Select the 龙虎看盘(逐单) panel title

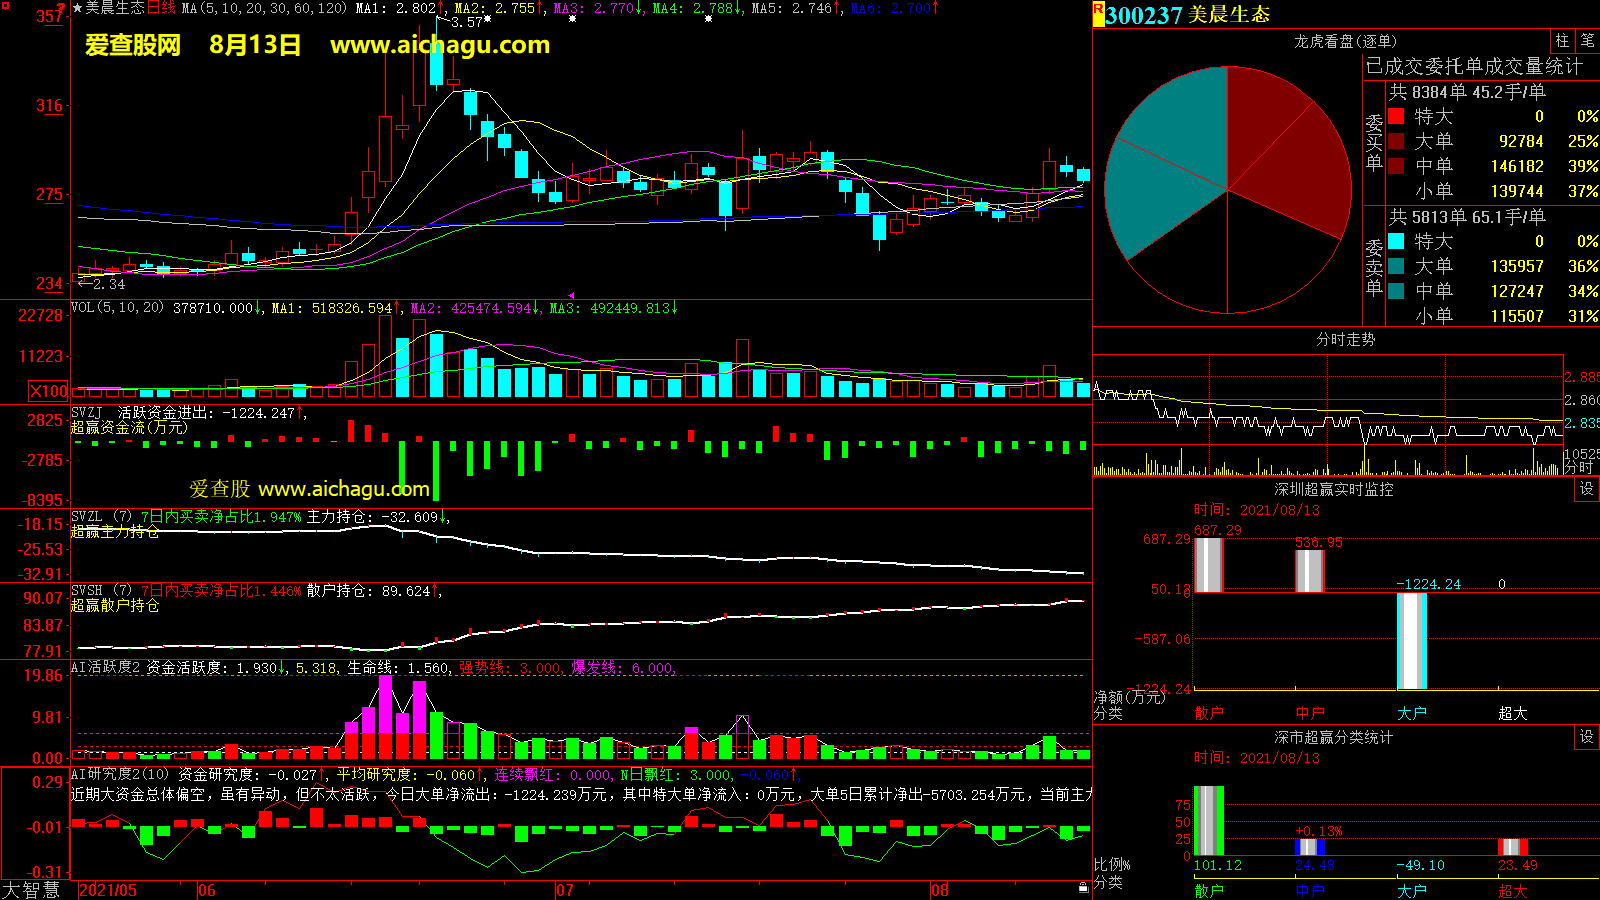pos(1345,41)
